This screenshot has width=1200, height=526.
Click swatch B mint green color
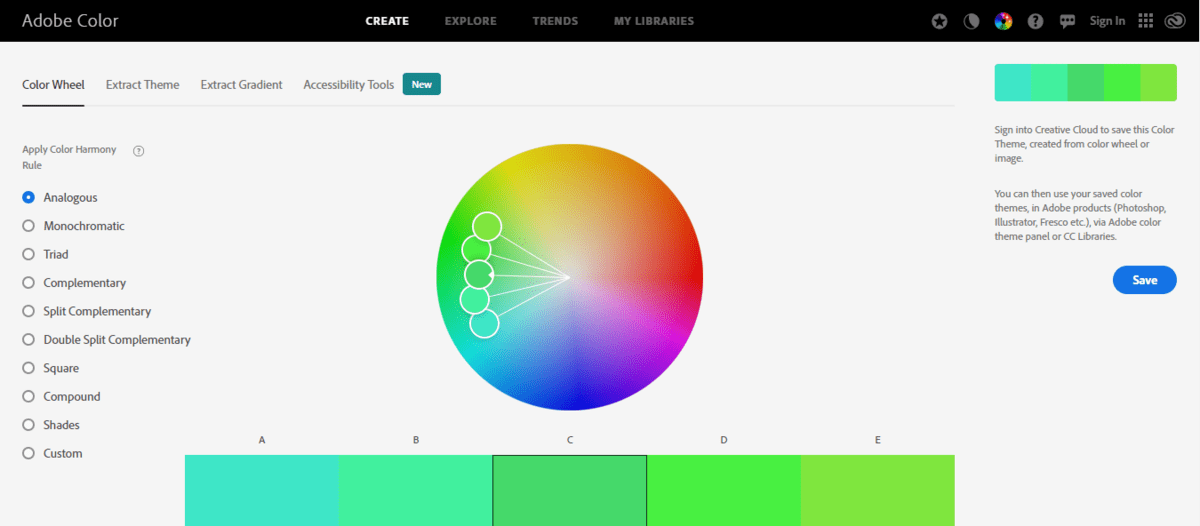tap(416, 490)
